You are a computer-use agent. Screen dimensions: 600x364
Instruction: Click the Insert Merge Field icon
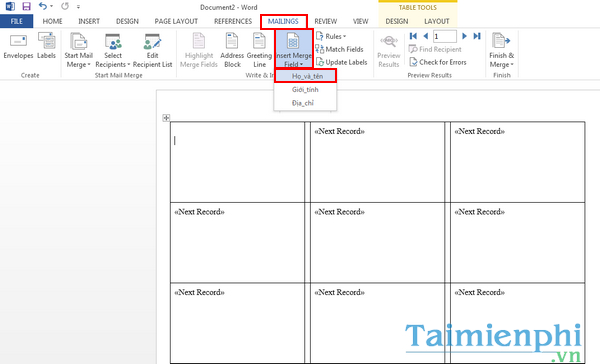point(293,41)
